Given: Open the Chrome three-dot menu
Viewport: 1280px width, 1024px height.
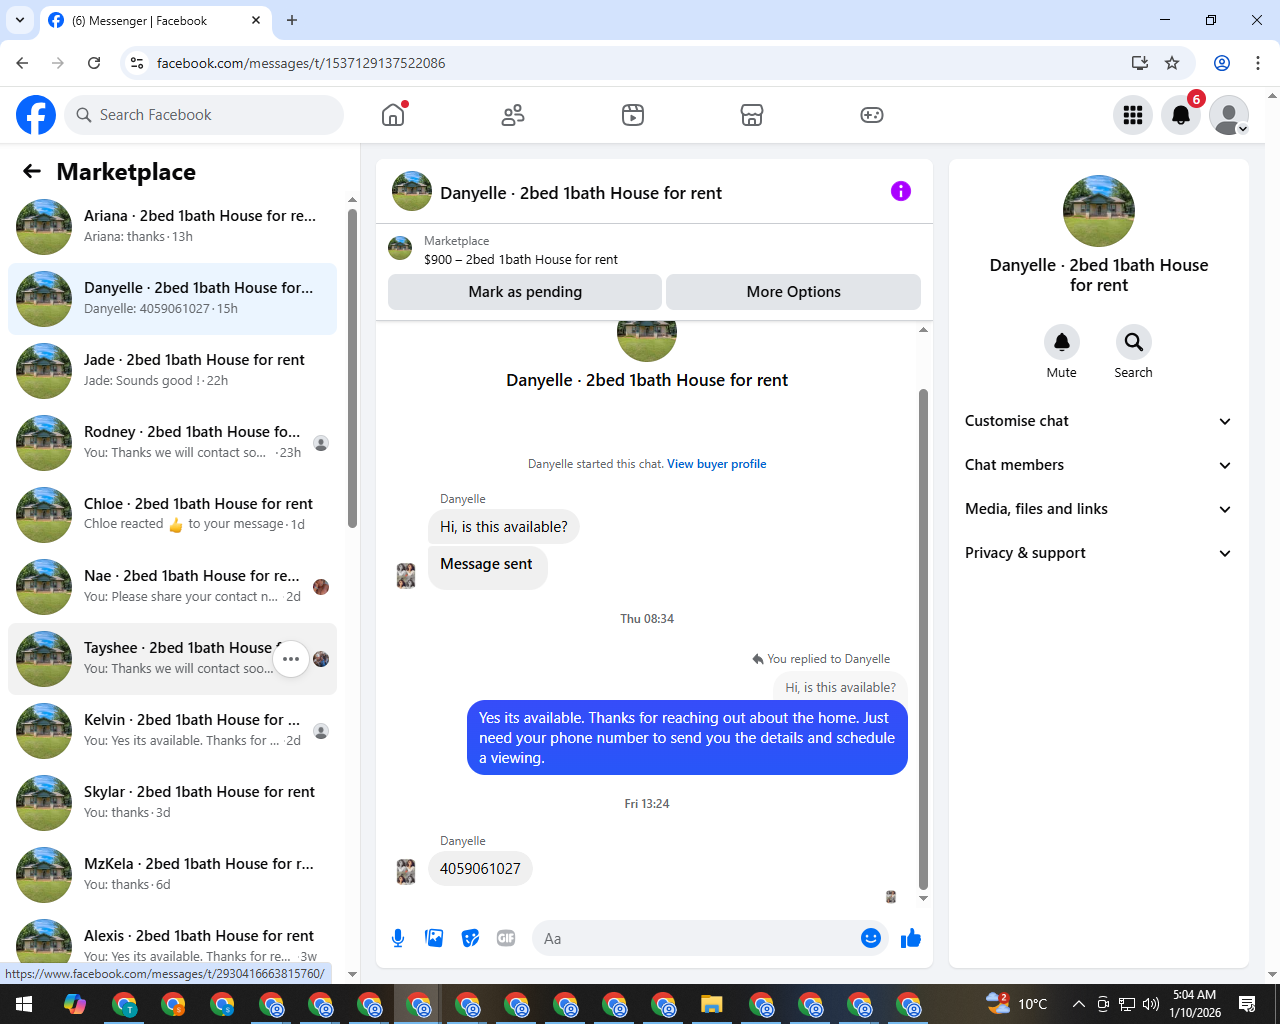Looking at the screenshot, I should coord(1258,63).
